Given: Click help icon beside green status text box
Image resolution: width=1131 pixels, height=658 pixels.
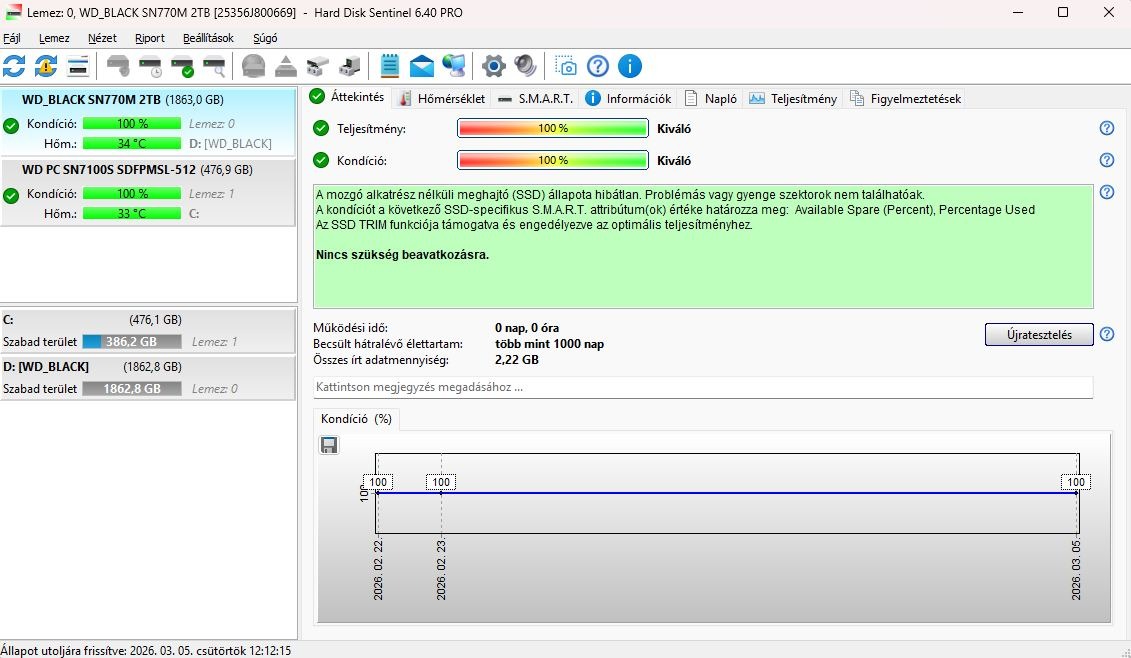Looking at the screenshot, I should 1106,192.
